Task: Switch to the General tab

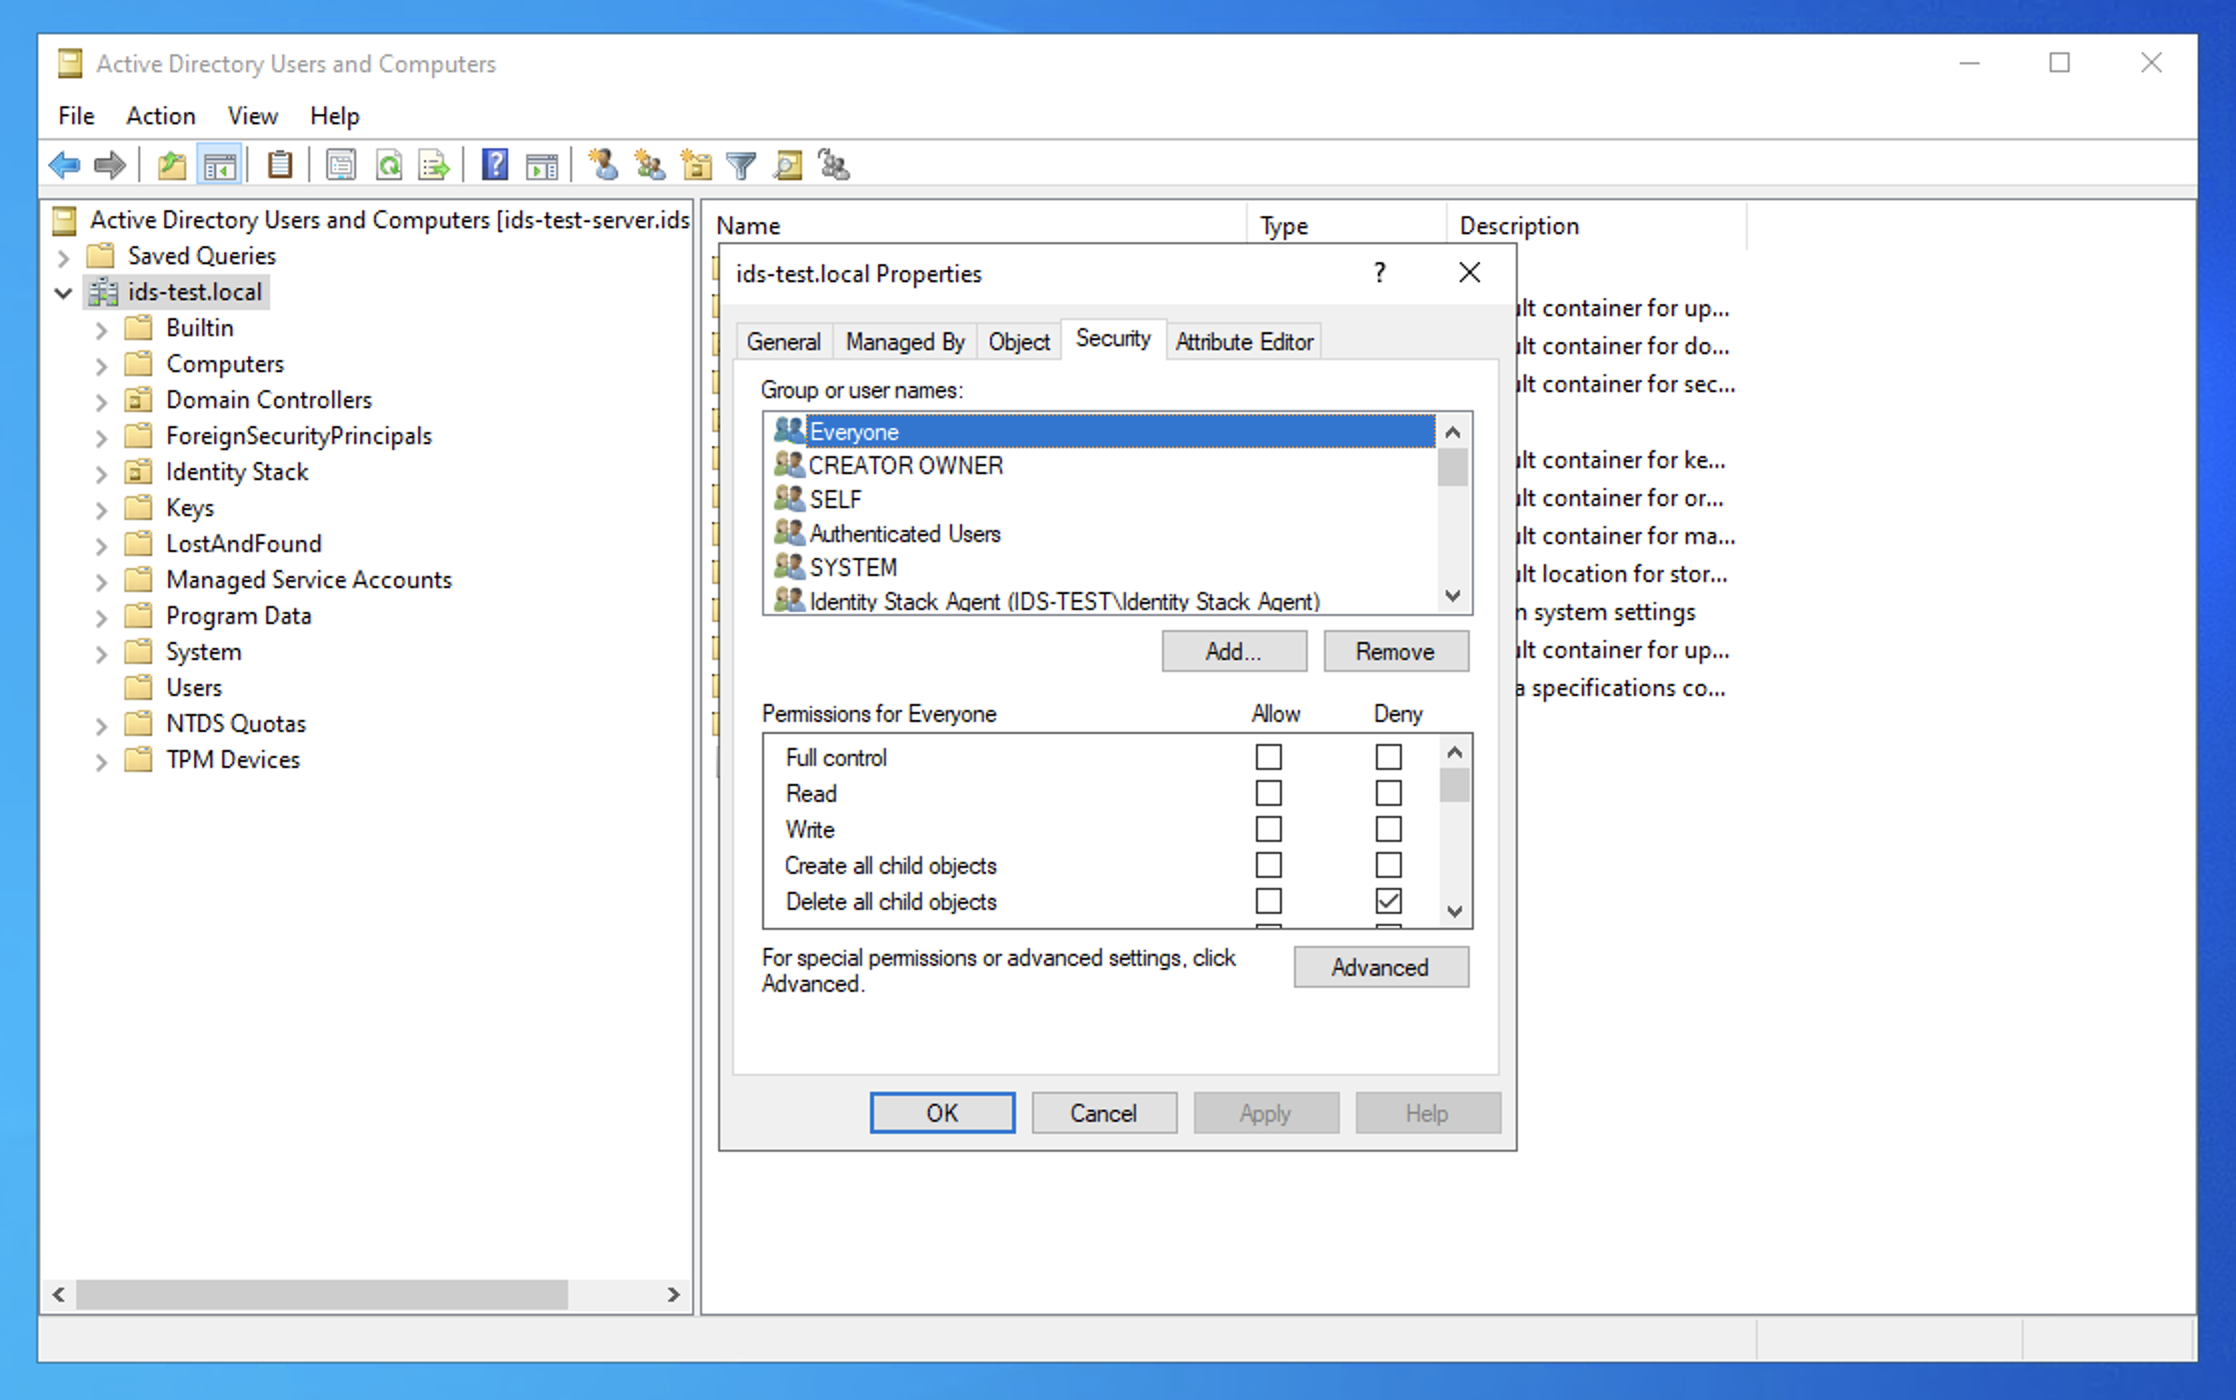Action: click(x=783, y=342)
